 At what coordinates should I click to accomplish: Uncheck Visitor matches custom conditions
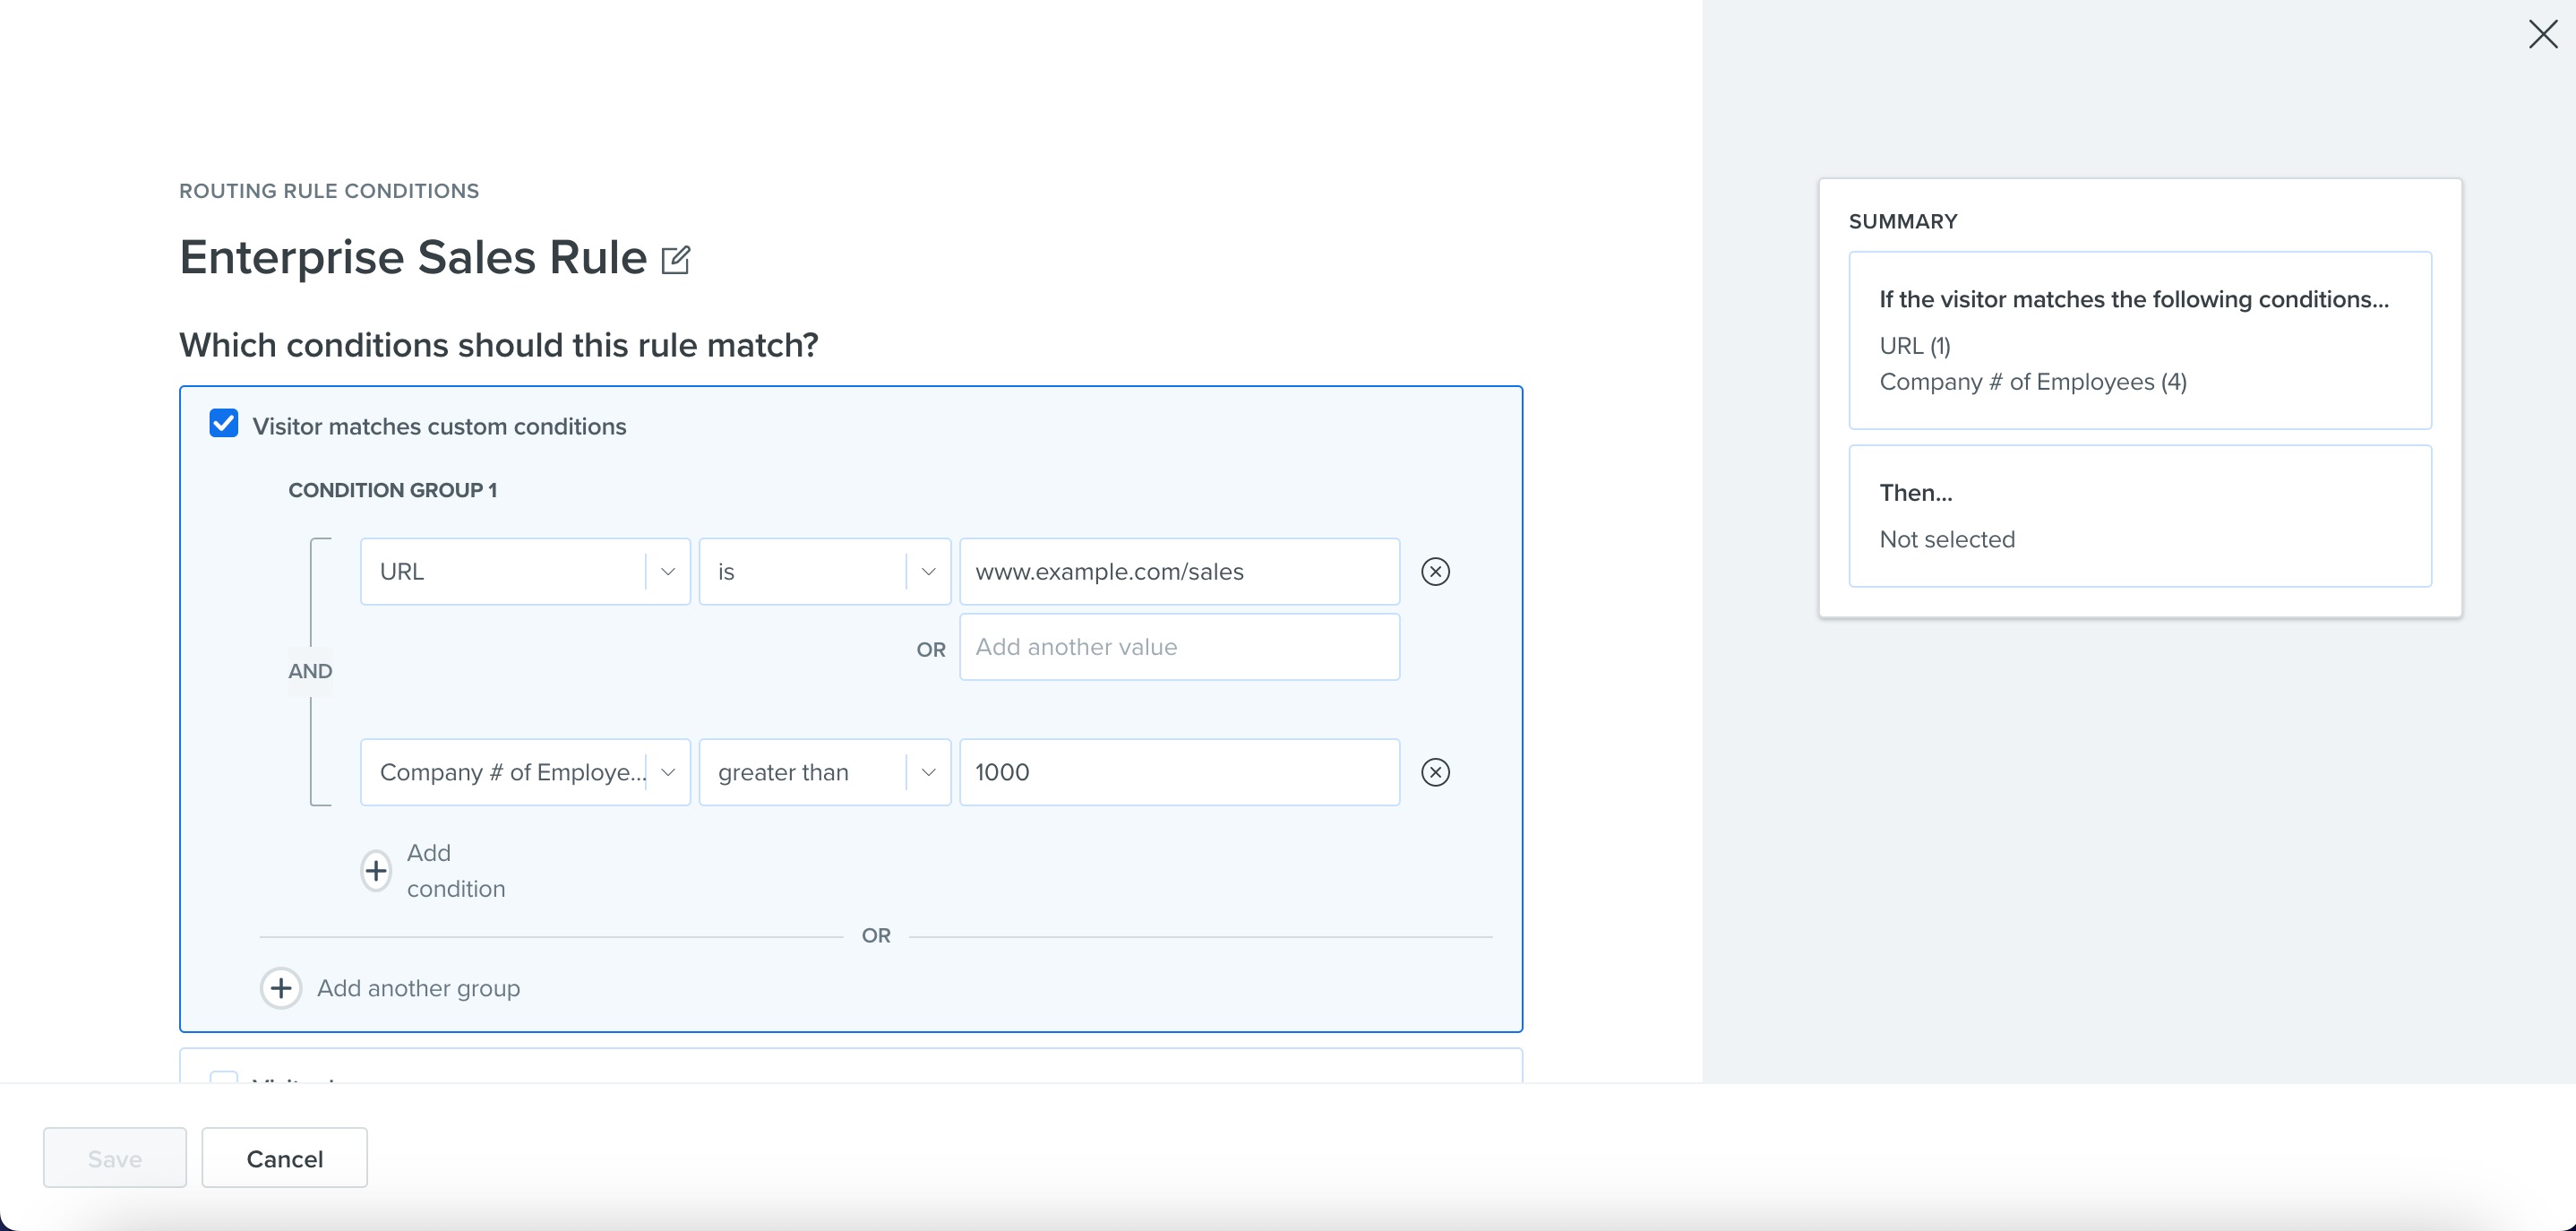(224, 424)
